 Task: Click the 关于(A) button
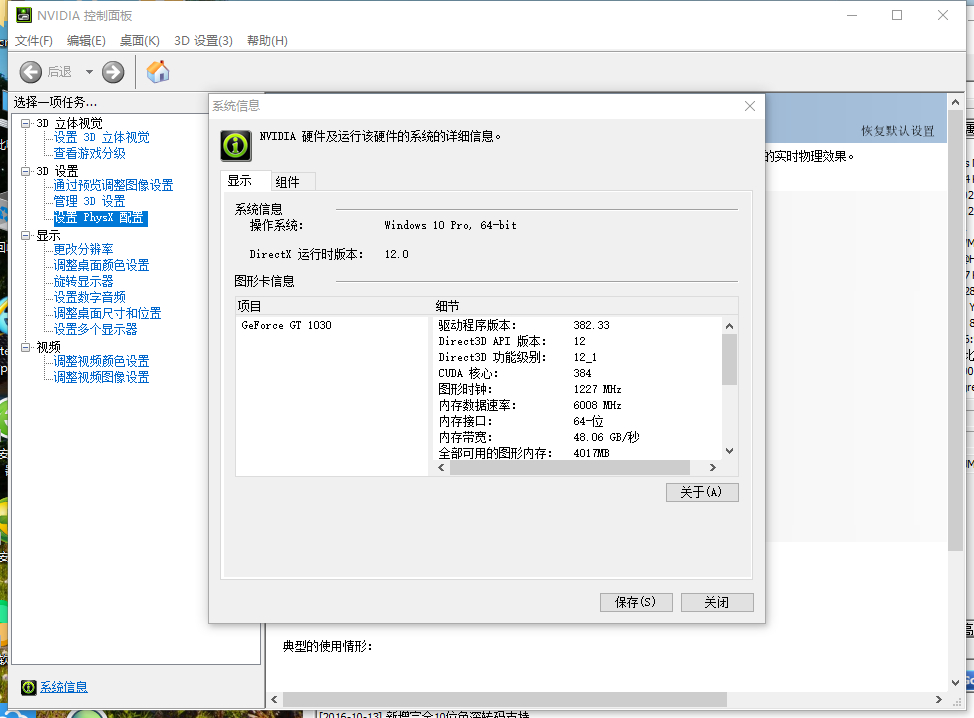702,493
